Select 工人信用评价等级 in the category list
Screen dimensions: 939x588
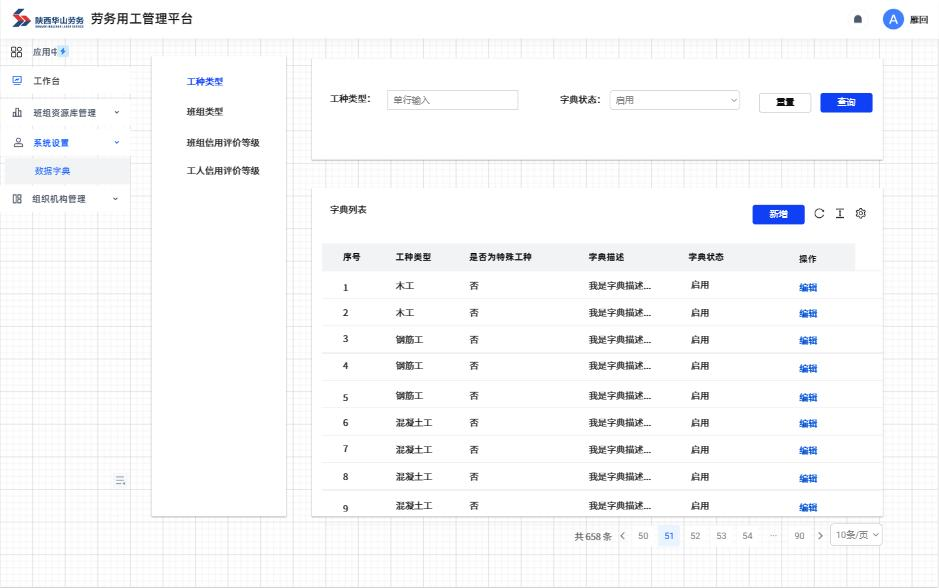[x=223, y=171]
